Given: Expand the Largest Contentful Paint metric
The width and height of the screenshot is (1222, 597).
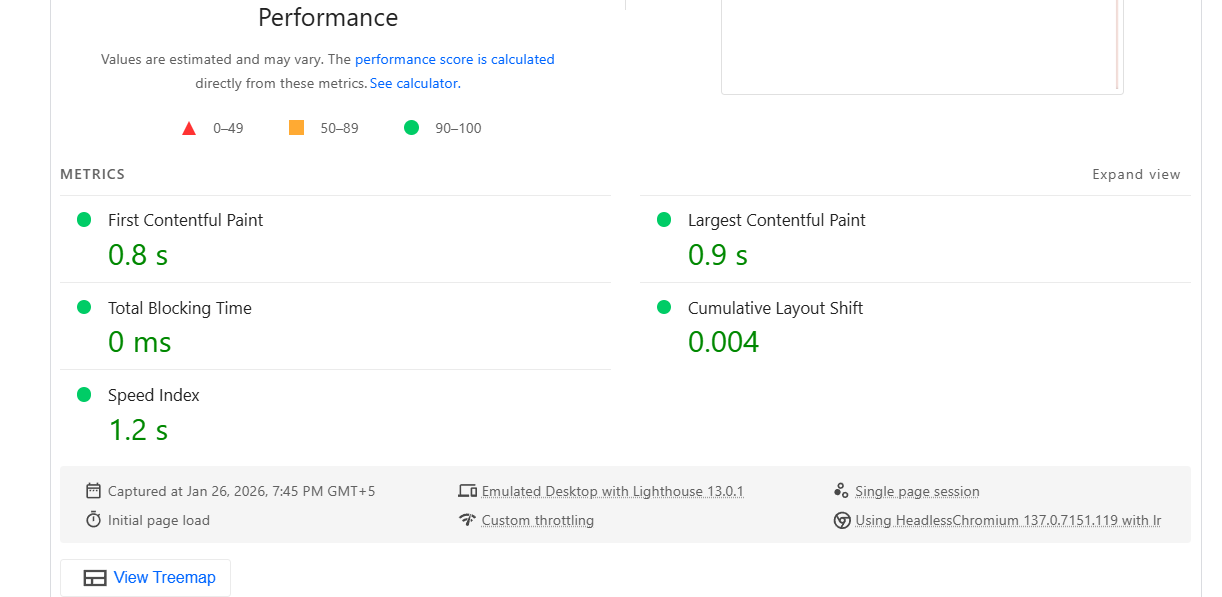Looking at the screenshot, I should [776, 220].
